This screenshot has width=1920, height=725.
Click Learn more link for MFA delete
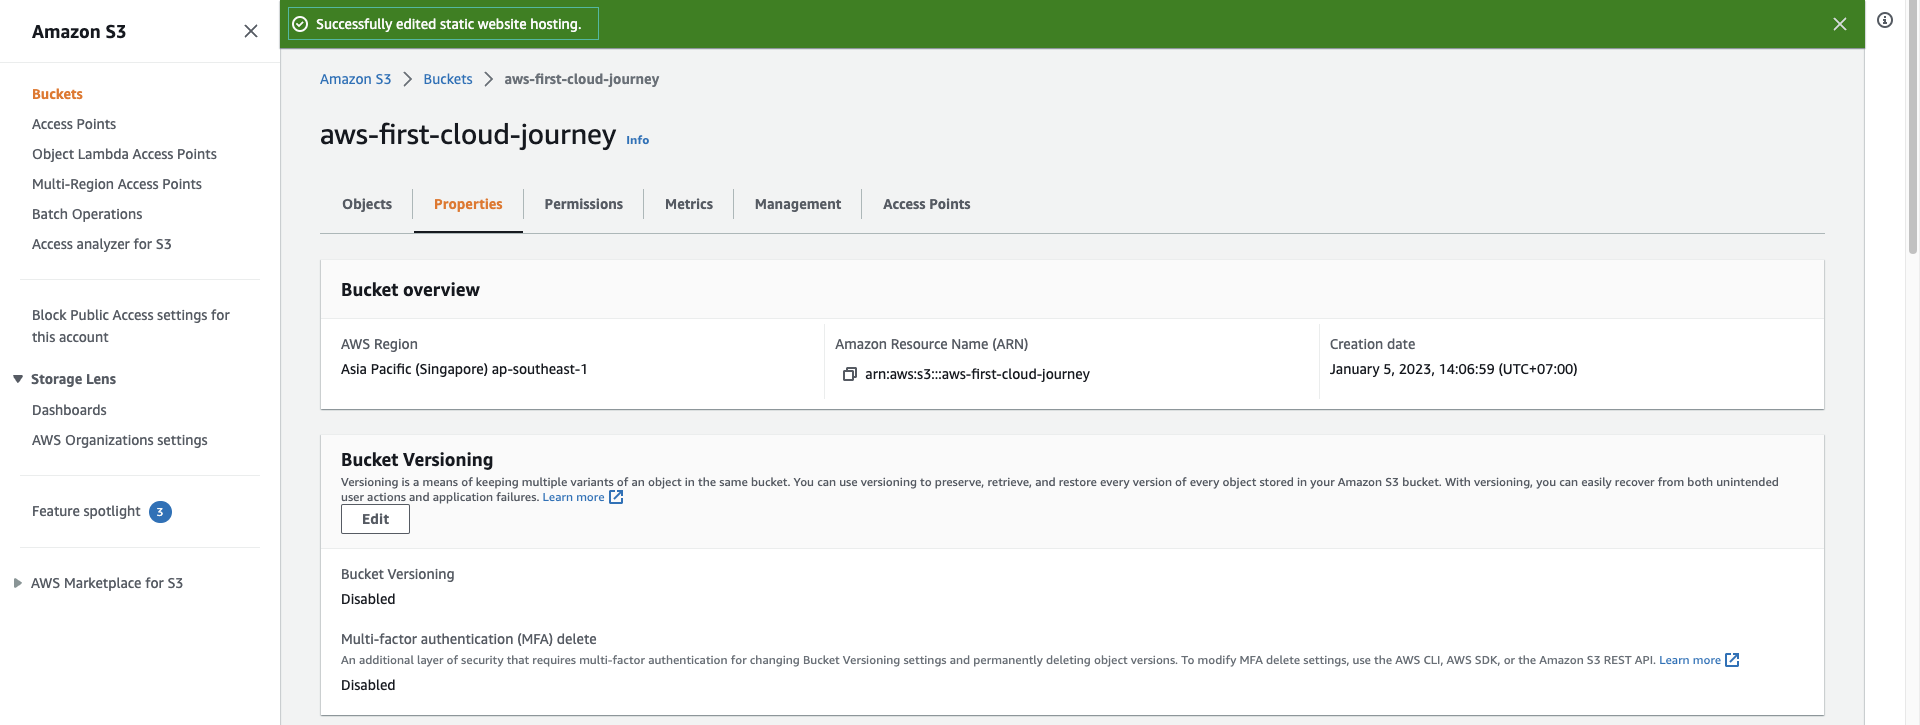tap(1690, 660)
